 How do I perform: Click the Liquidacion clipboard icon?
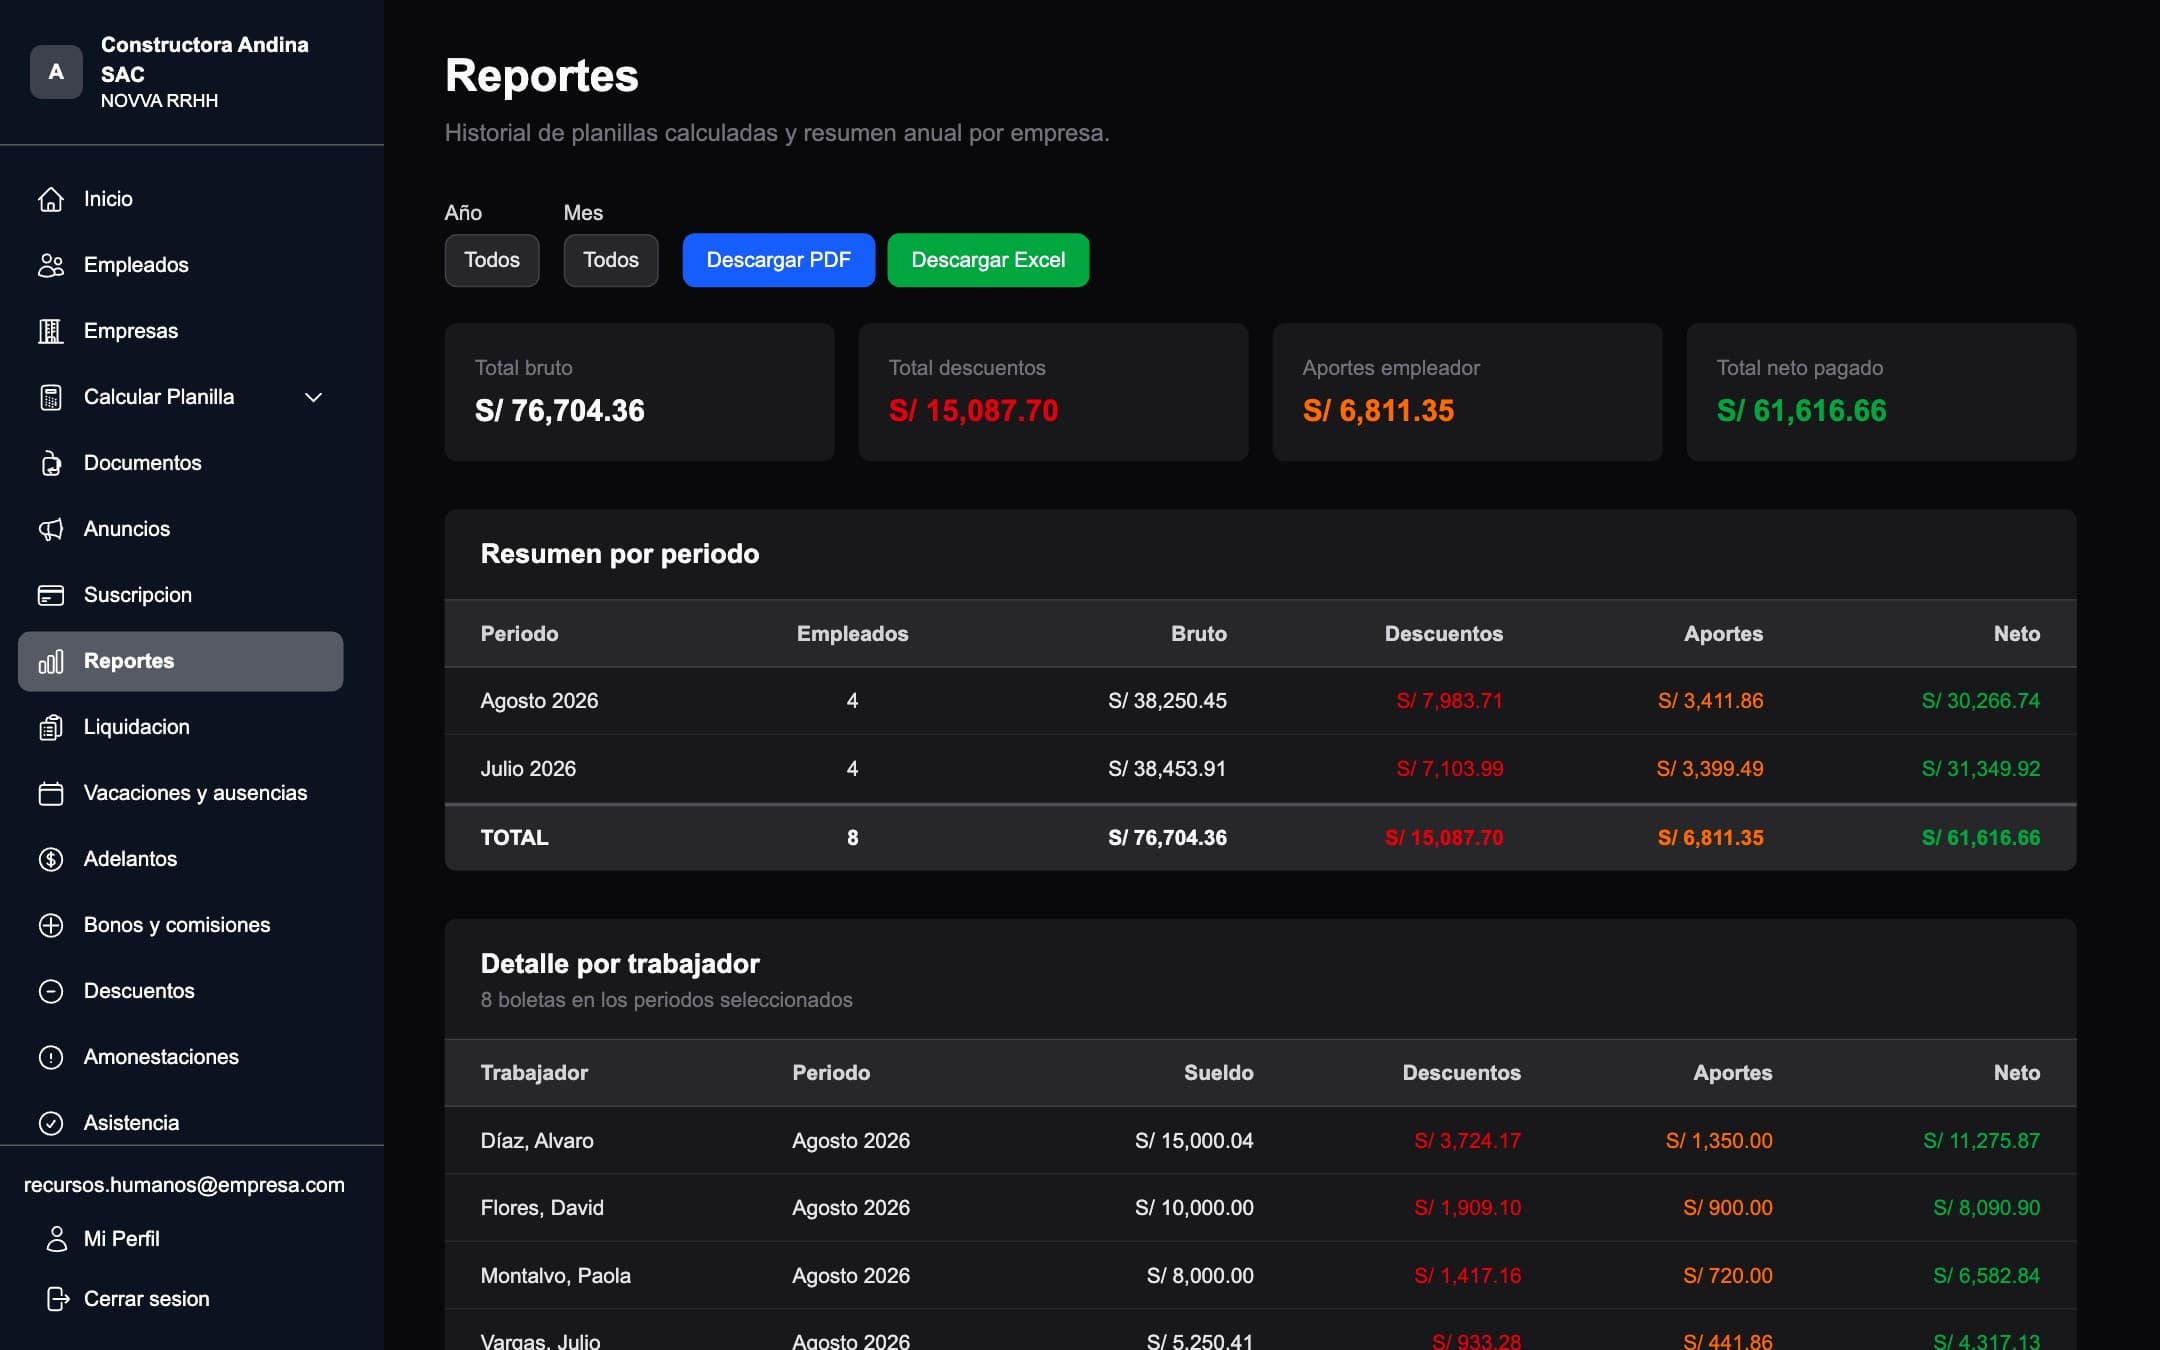pyautogui.click(x=51, y=727)
